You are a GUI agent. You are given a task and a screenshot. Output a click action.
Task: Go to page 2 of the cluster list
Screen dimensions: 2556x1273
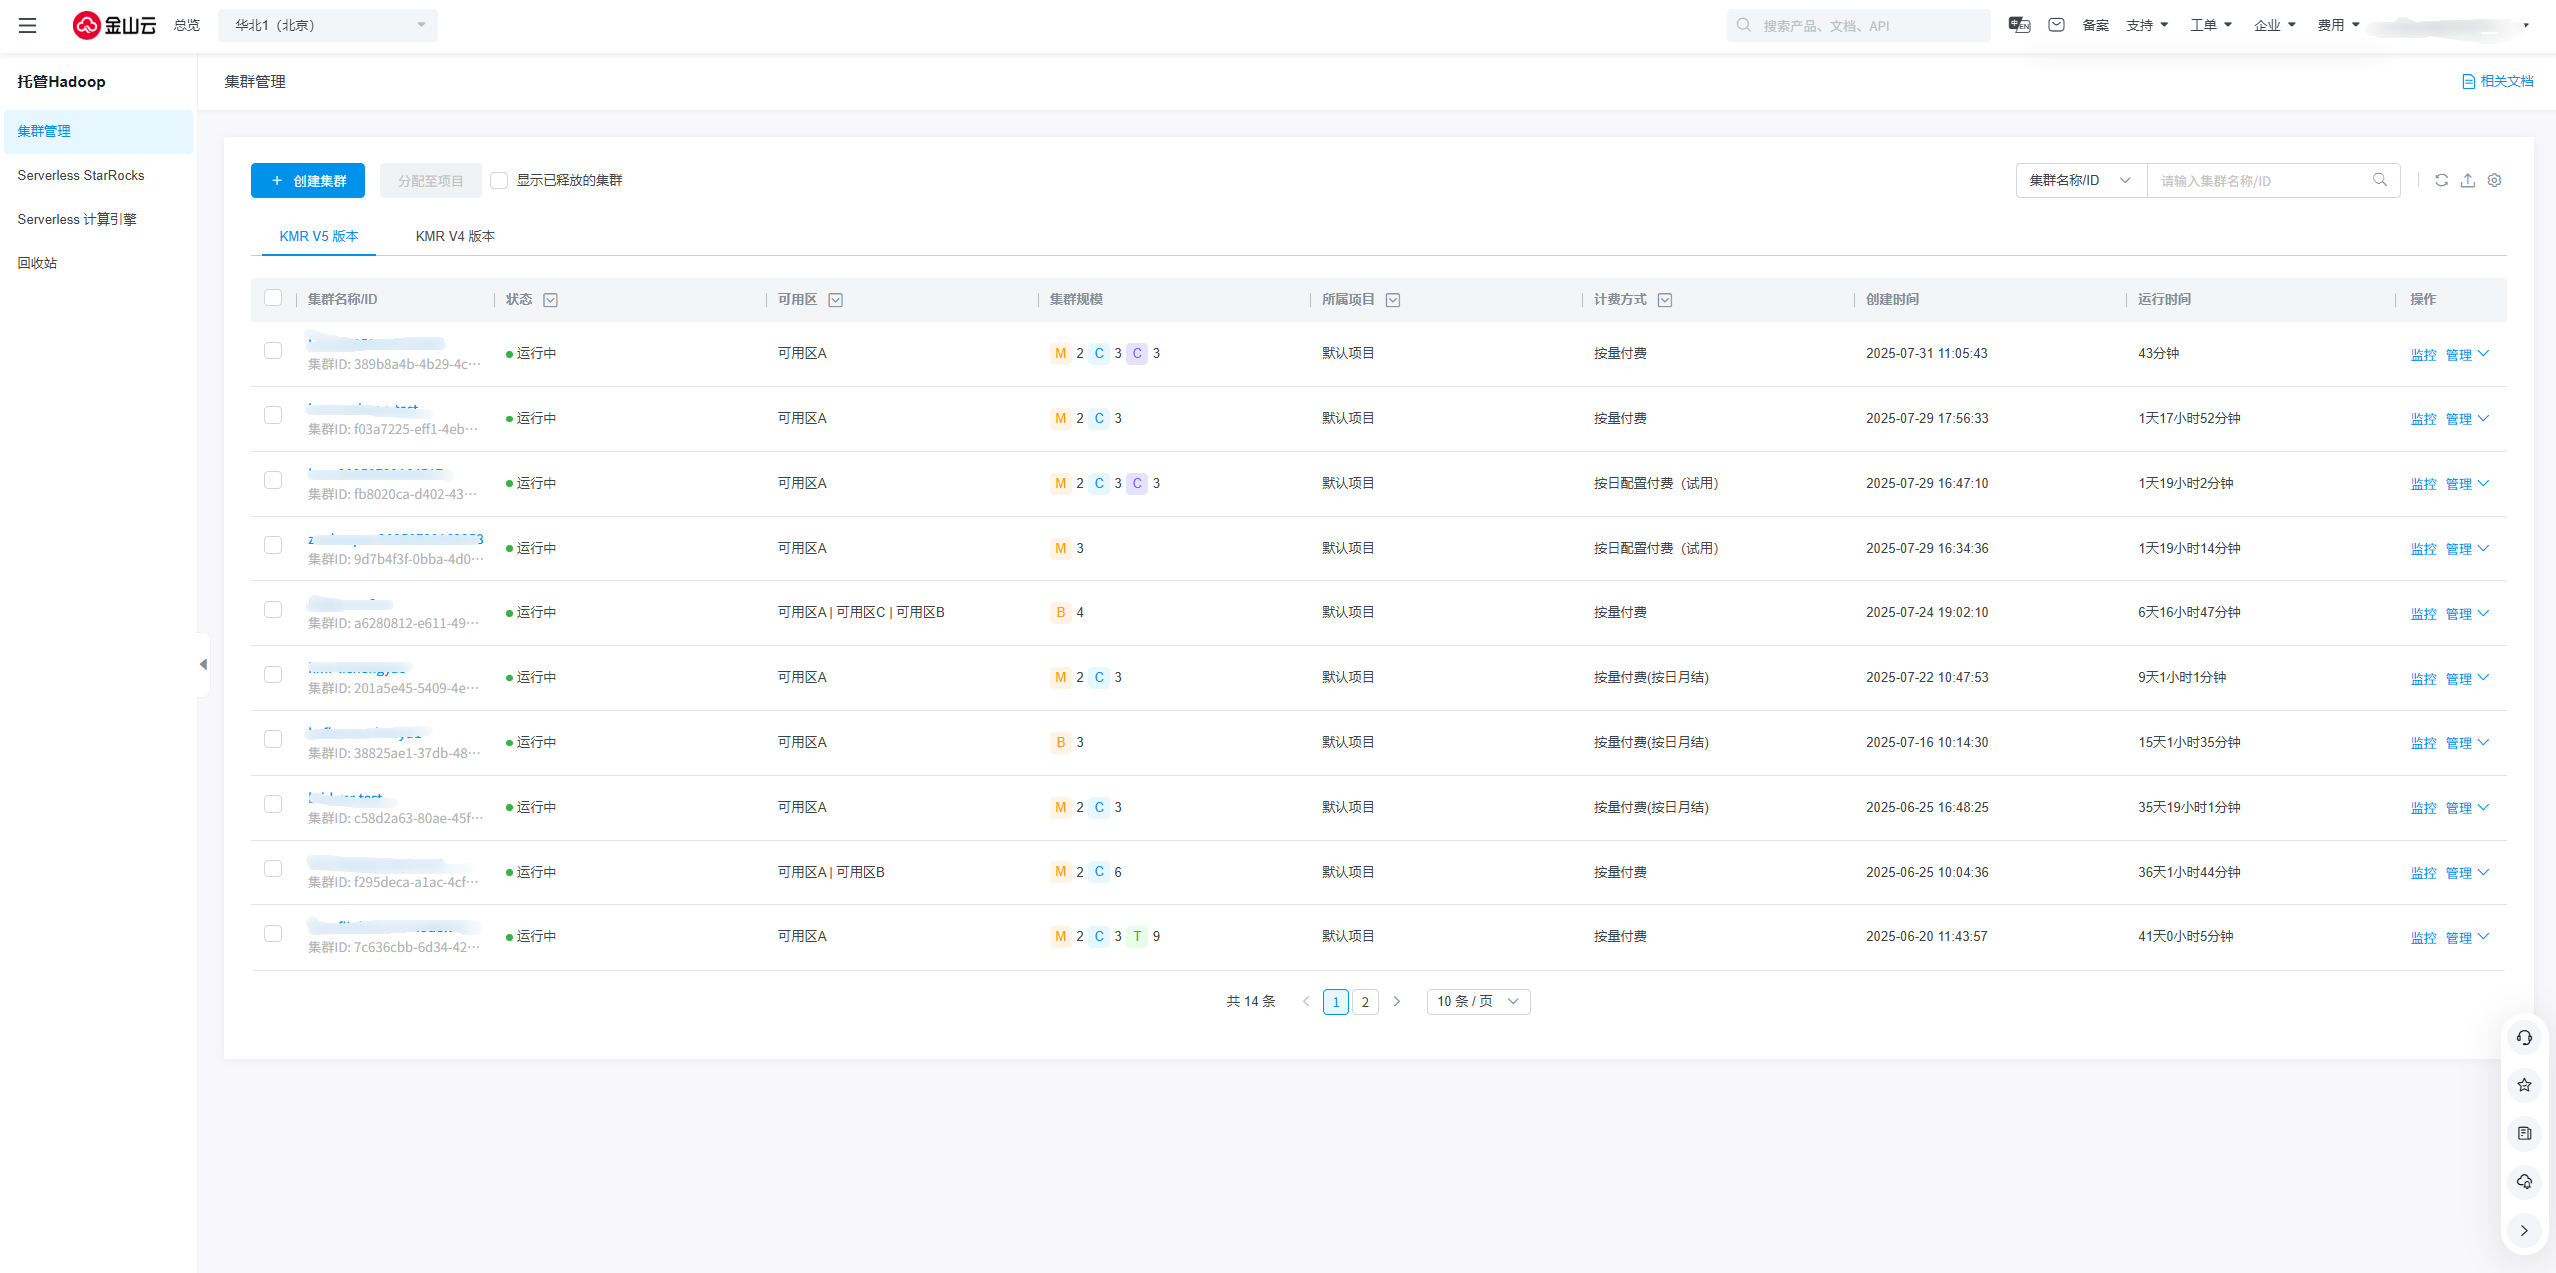[x=1365, y=1002]
